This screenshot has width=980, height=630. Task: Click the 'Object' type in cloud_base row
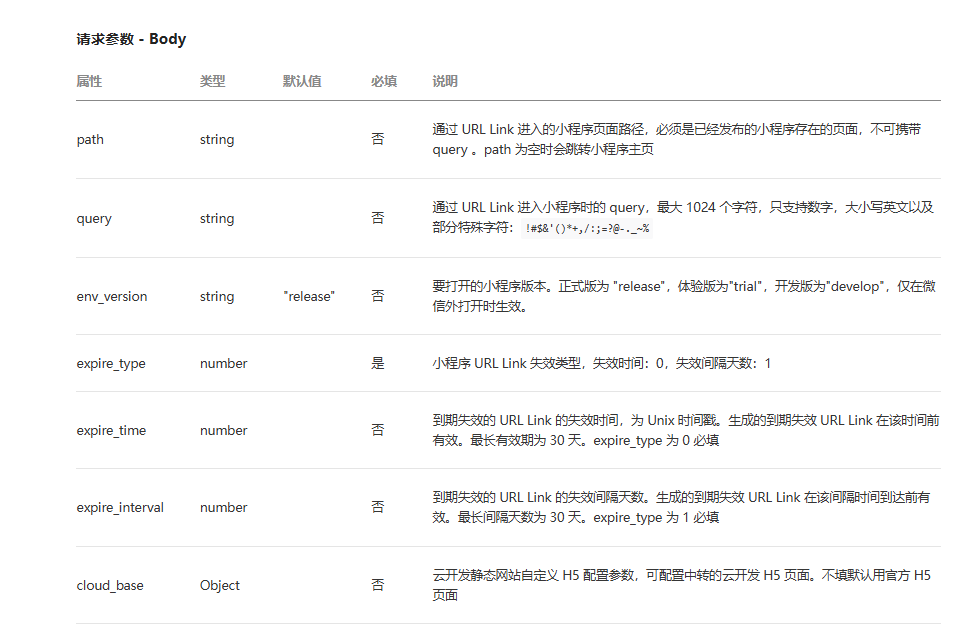(x=220, y=586)
